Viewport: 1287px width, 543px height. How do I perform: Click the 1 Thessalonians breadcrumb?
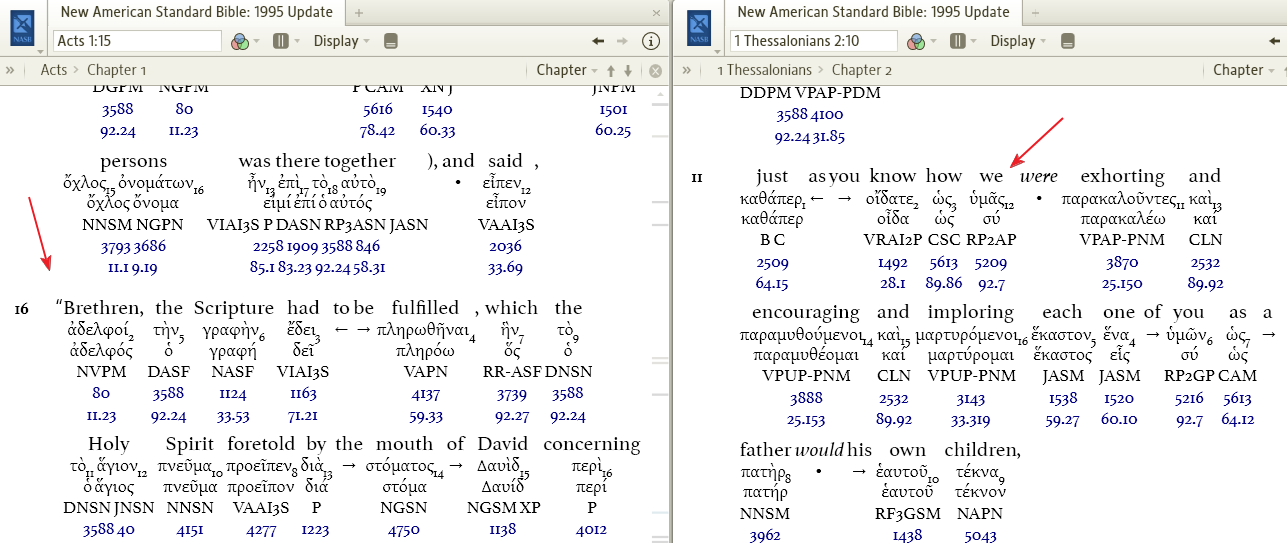763,70
